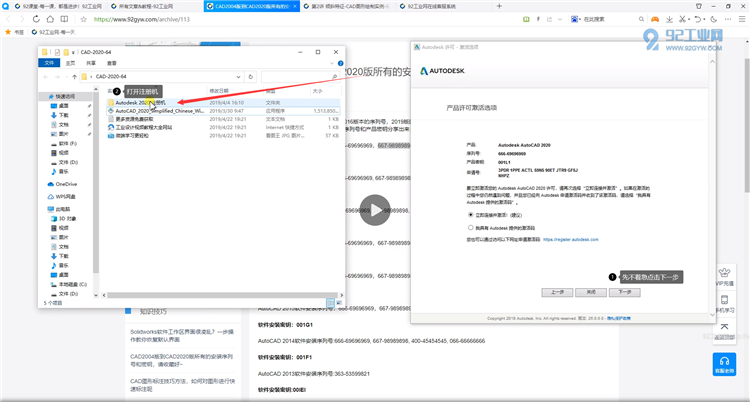Open the browser downloads icon
The image size is (750, 402).
click(x=669, y=19)
